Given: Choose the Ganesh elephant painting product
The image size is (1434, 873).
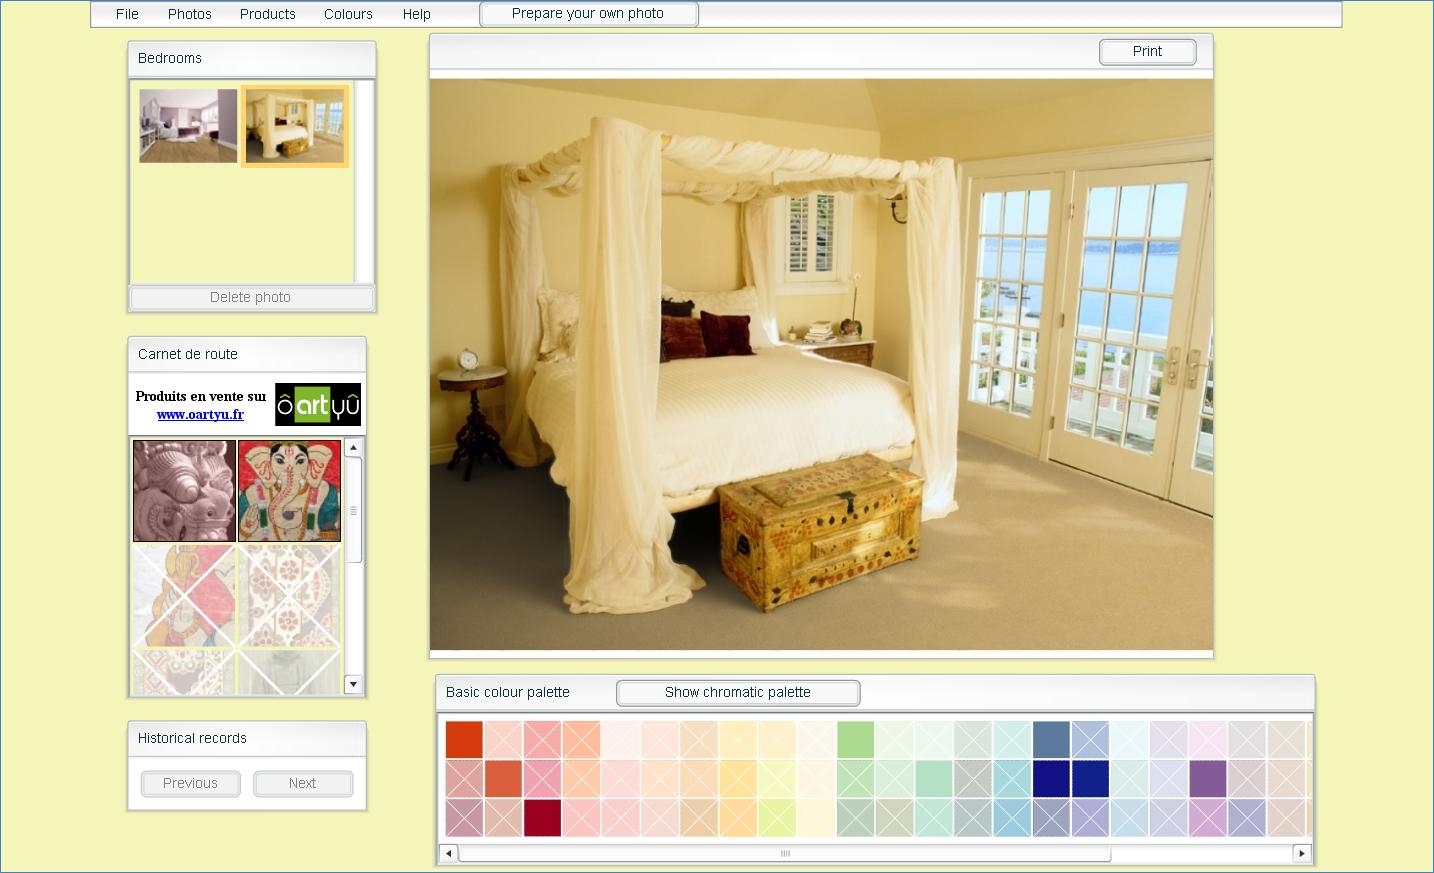Looking at the screenshot, I should point(290,491).
